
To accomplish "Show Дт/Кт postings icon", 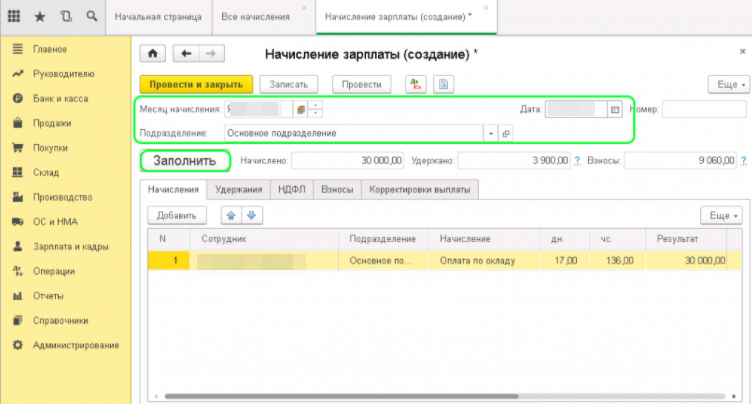I will click(x=415, y=84).
